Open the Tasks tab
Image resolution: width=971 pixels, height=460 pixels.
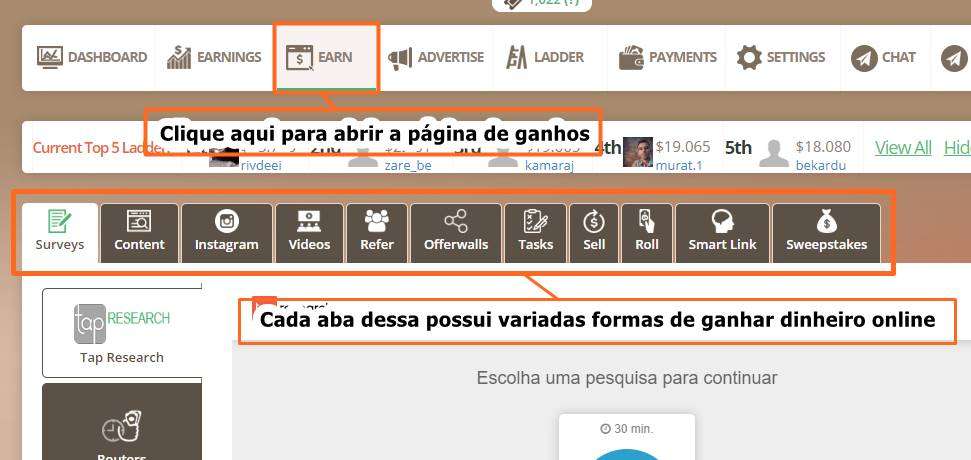tap(536, 232)
